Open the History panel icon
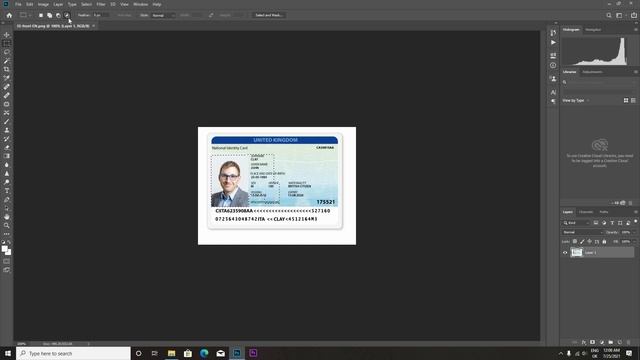The image size is (640, 360). click(x=553, y=32)
